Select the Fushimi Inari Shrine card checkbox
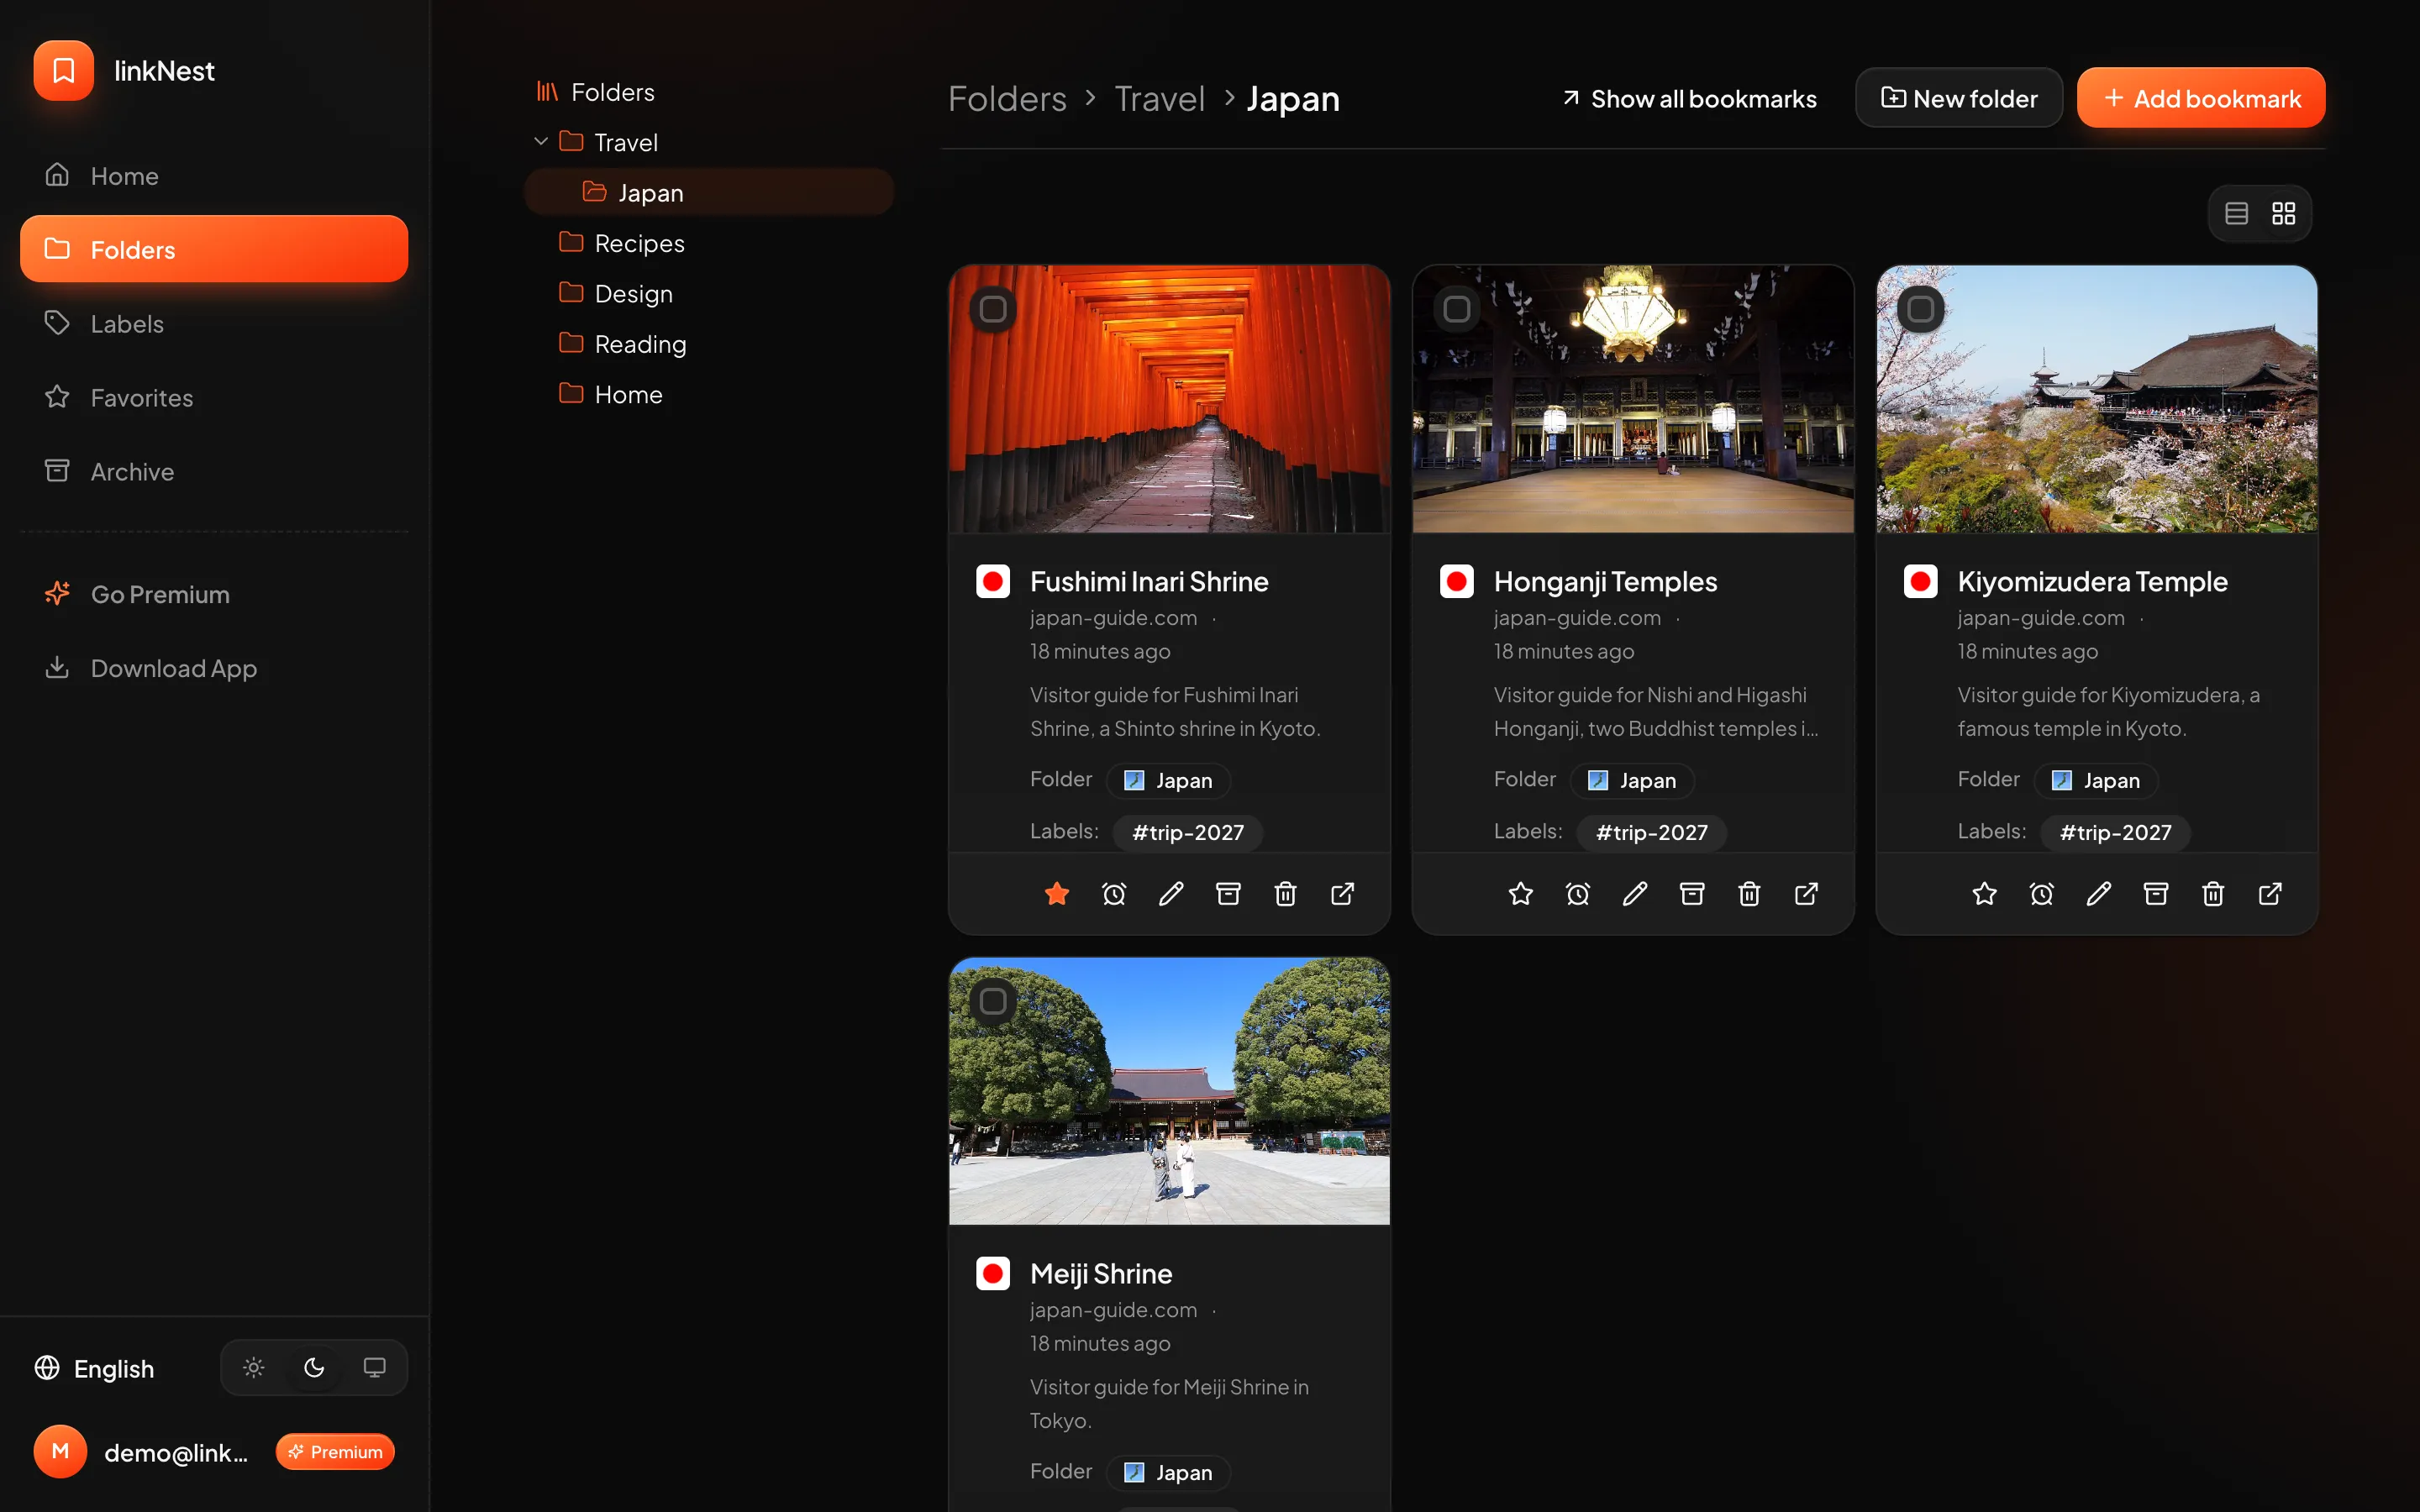Screen dimensions: 2420x1512 [992, 309]
